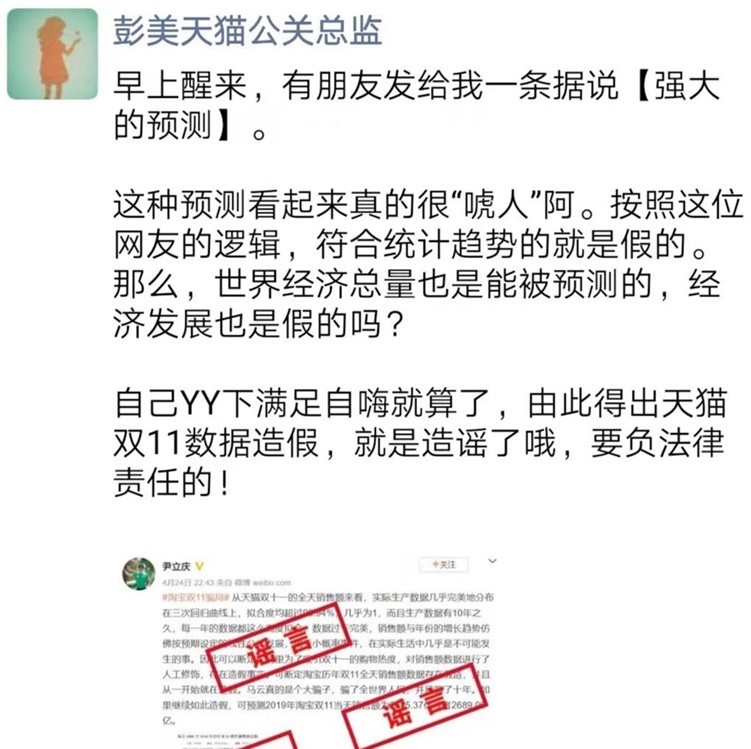Viewport: 751px width, 749px height.
Task: Select the first paragraph about 强大的预测
Action: (x=416, y=106)
